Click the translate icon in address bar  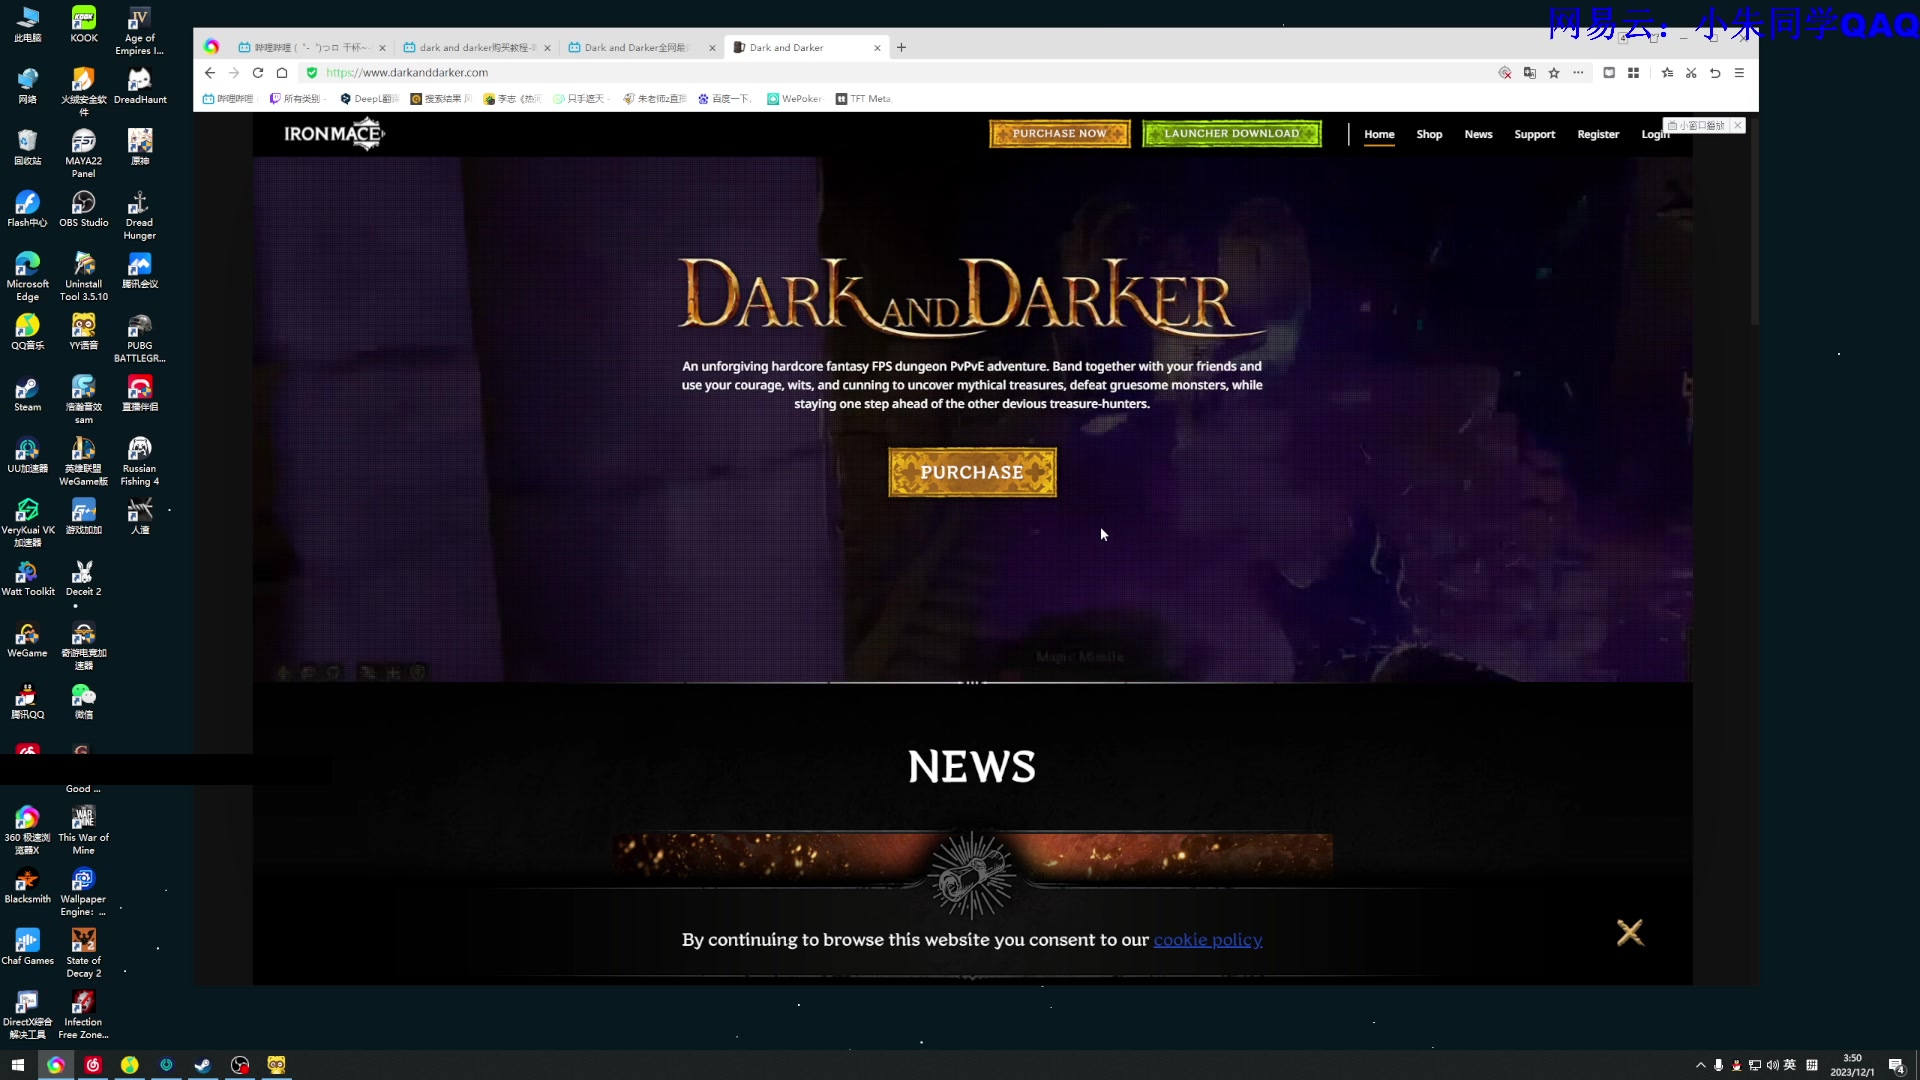(1530, 73)
